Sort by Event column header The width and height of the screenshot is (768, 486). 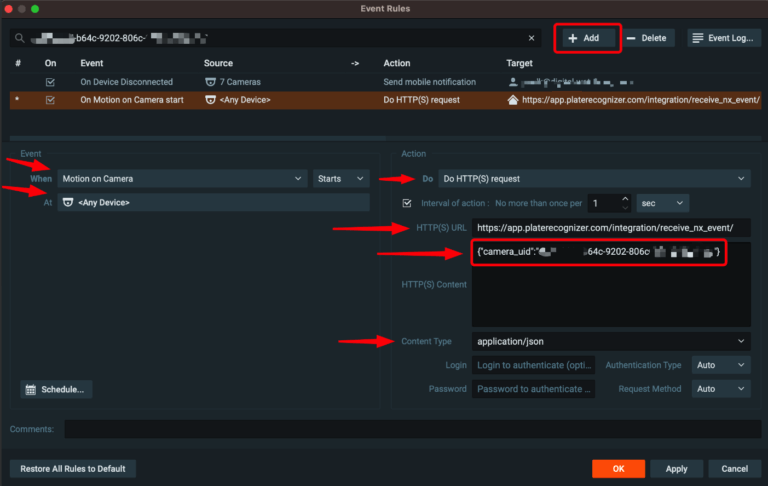(92, 63)
